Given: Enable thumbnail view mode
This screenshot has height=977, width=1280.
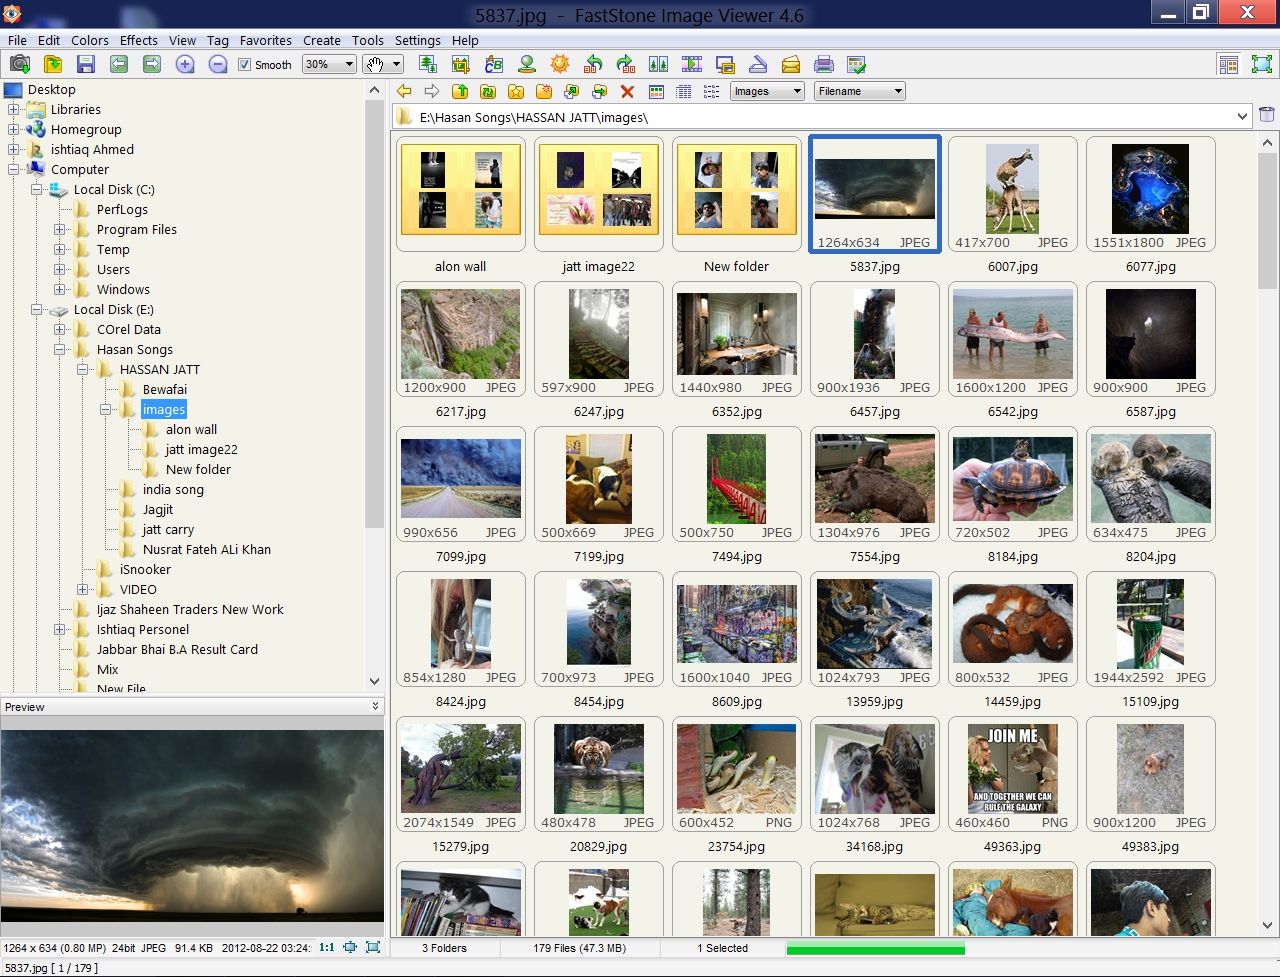Looking at the screenshot, I should 655,90.
